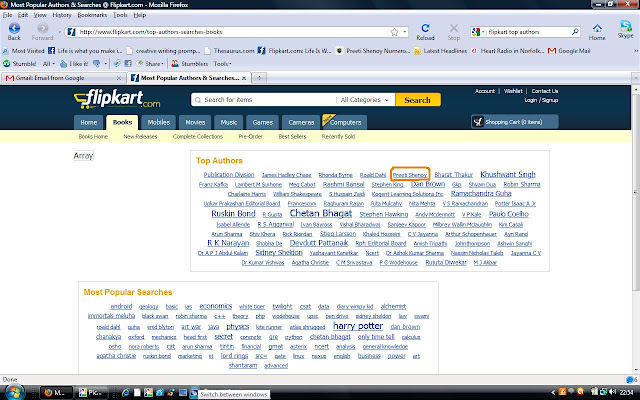Click the harry potter popular search link
Viewport: 640px width, 400px height.
pos(358,326)
